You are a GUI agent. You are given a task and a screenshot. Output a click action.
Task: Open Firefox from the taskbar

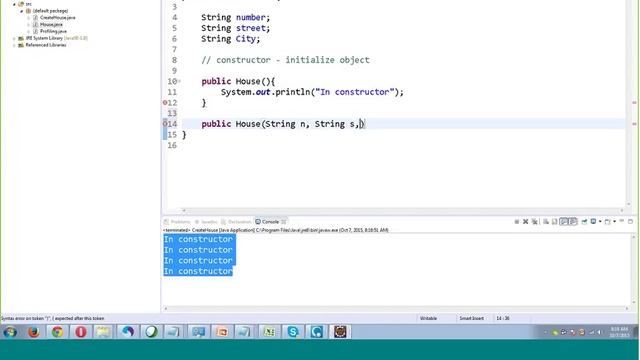34,332
